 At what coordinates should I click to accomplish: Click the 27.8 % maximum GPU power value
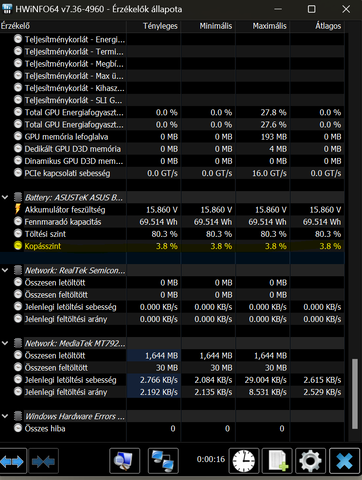pyautogui.click(x=273, y=112)
